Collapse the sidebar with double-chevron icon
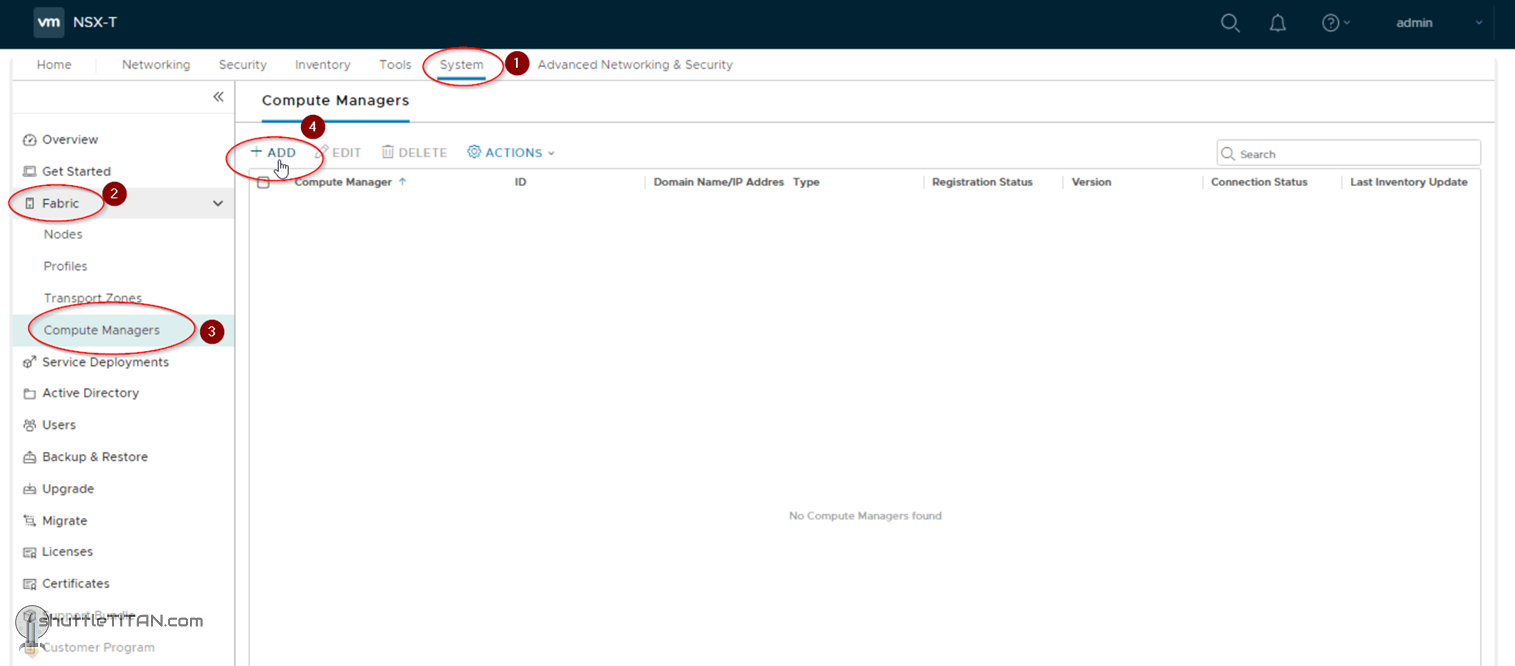The height and width of the screenshot is (666, 1515). point(218,97)
